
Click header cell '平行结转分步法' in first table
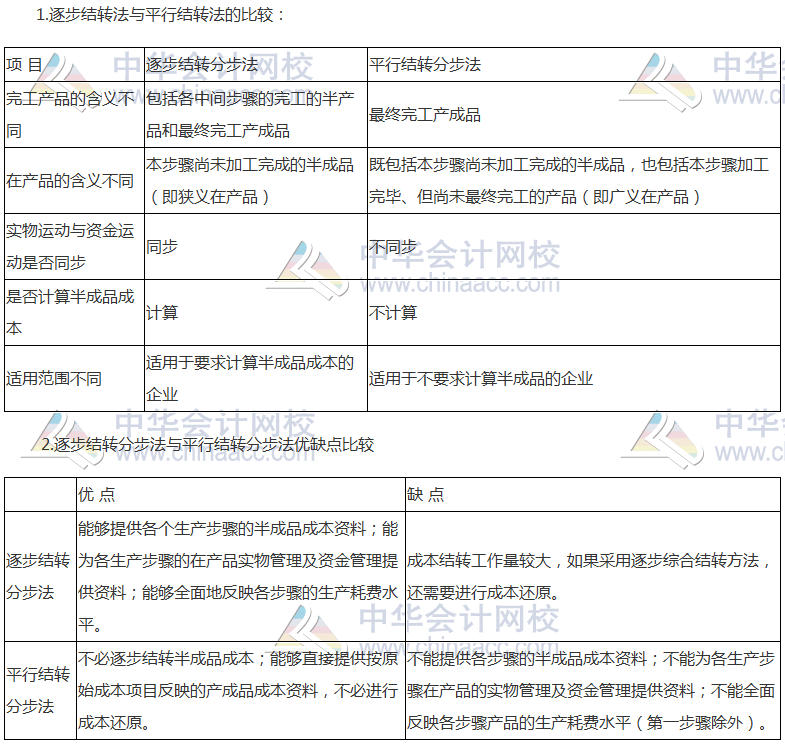click(x=574, y=65)
